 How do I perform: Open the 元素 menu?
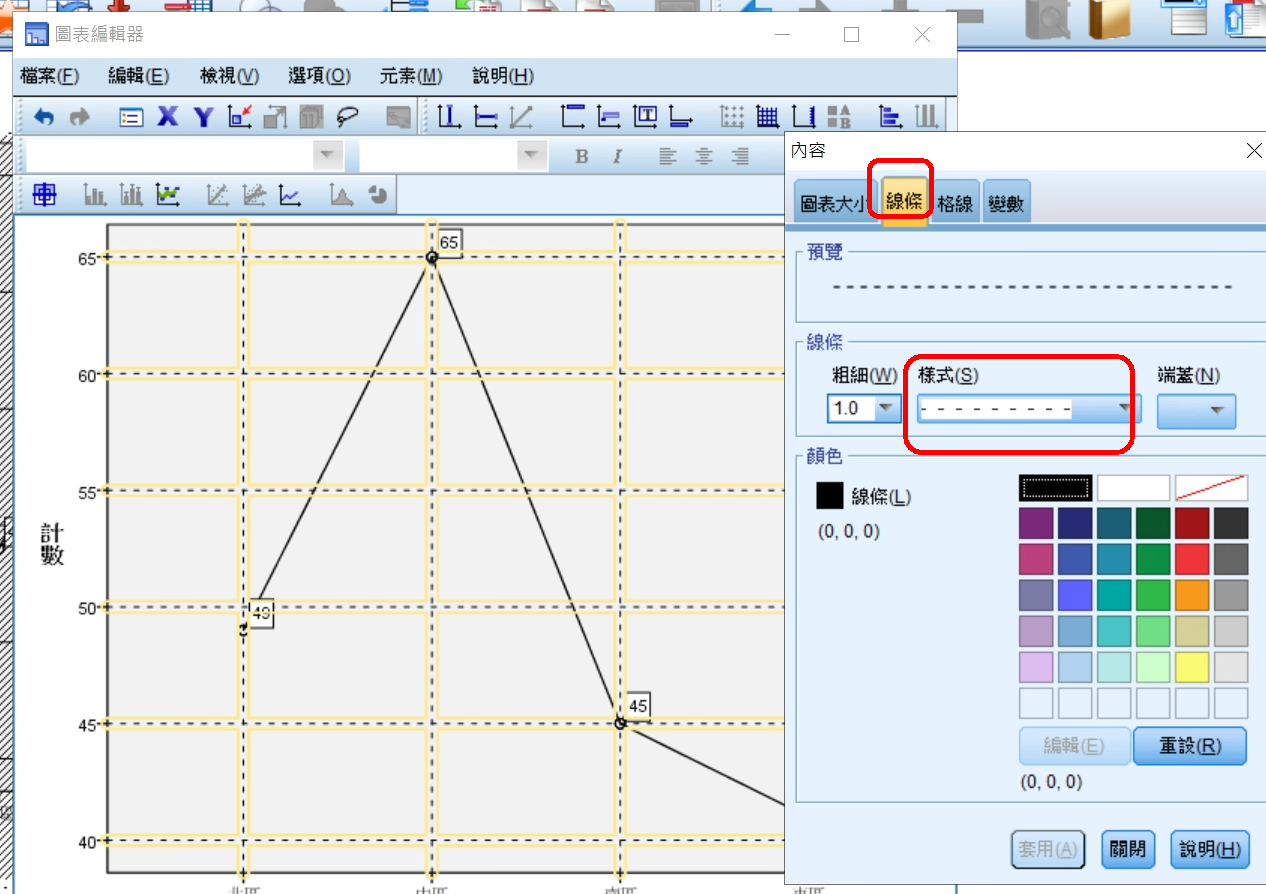tap(410, 77)
